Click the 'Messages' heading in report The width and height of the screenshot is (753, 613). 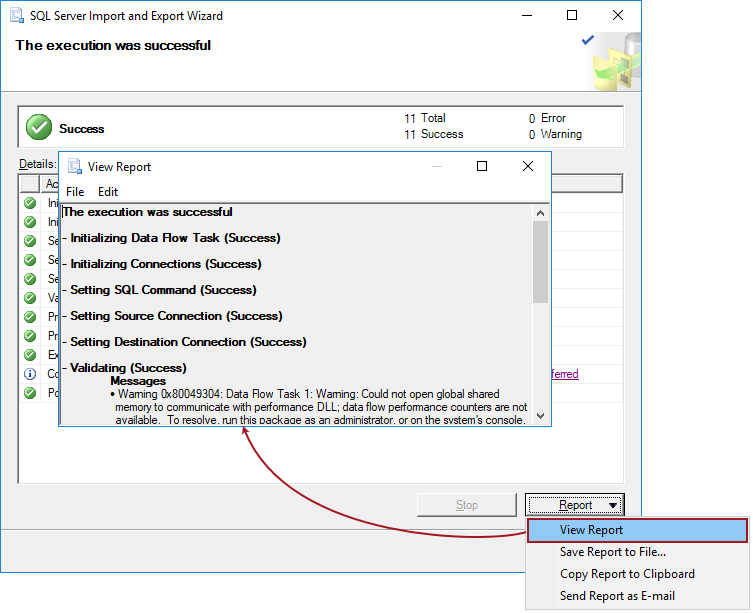click(x=138, y=381)
